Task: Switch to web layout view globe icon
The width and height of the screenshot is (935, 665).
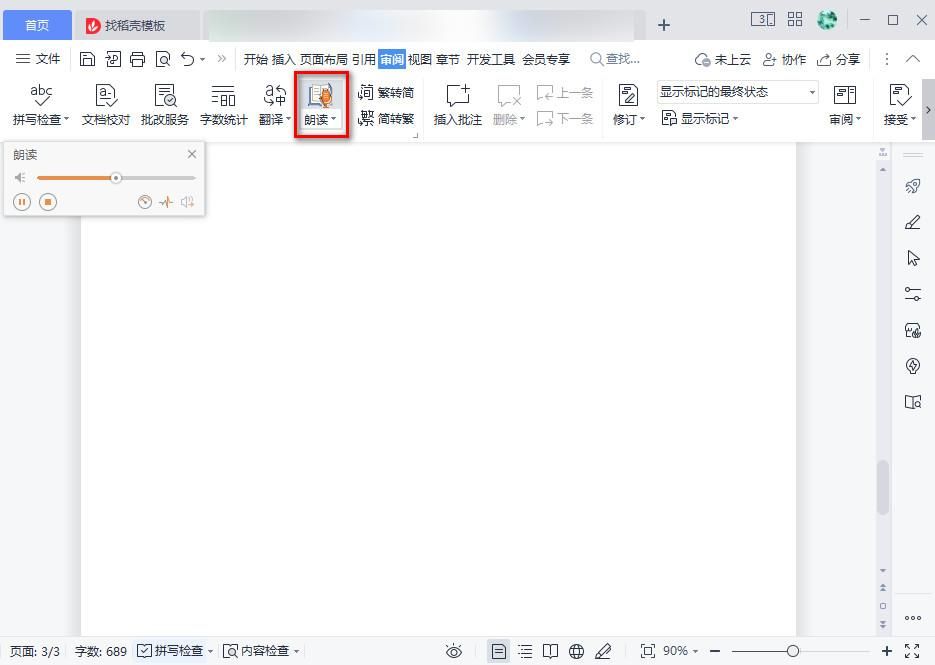Action: click(576, 651)
